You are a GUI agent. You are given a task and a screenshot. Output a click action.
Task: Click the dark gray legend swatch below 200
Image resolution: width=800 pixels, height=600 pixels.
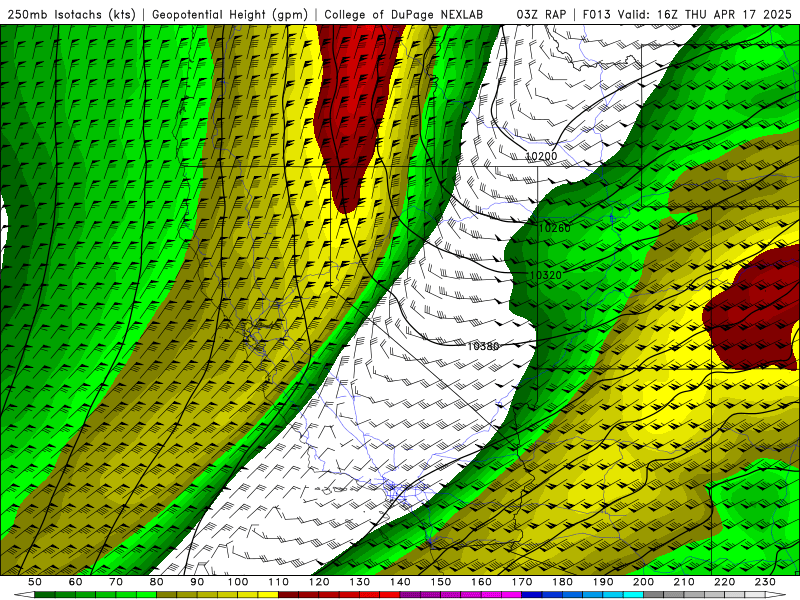coord(654,595)
